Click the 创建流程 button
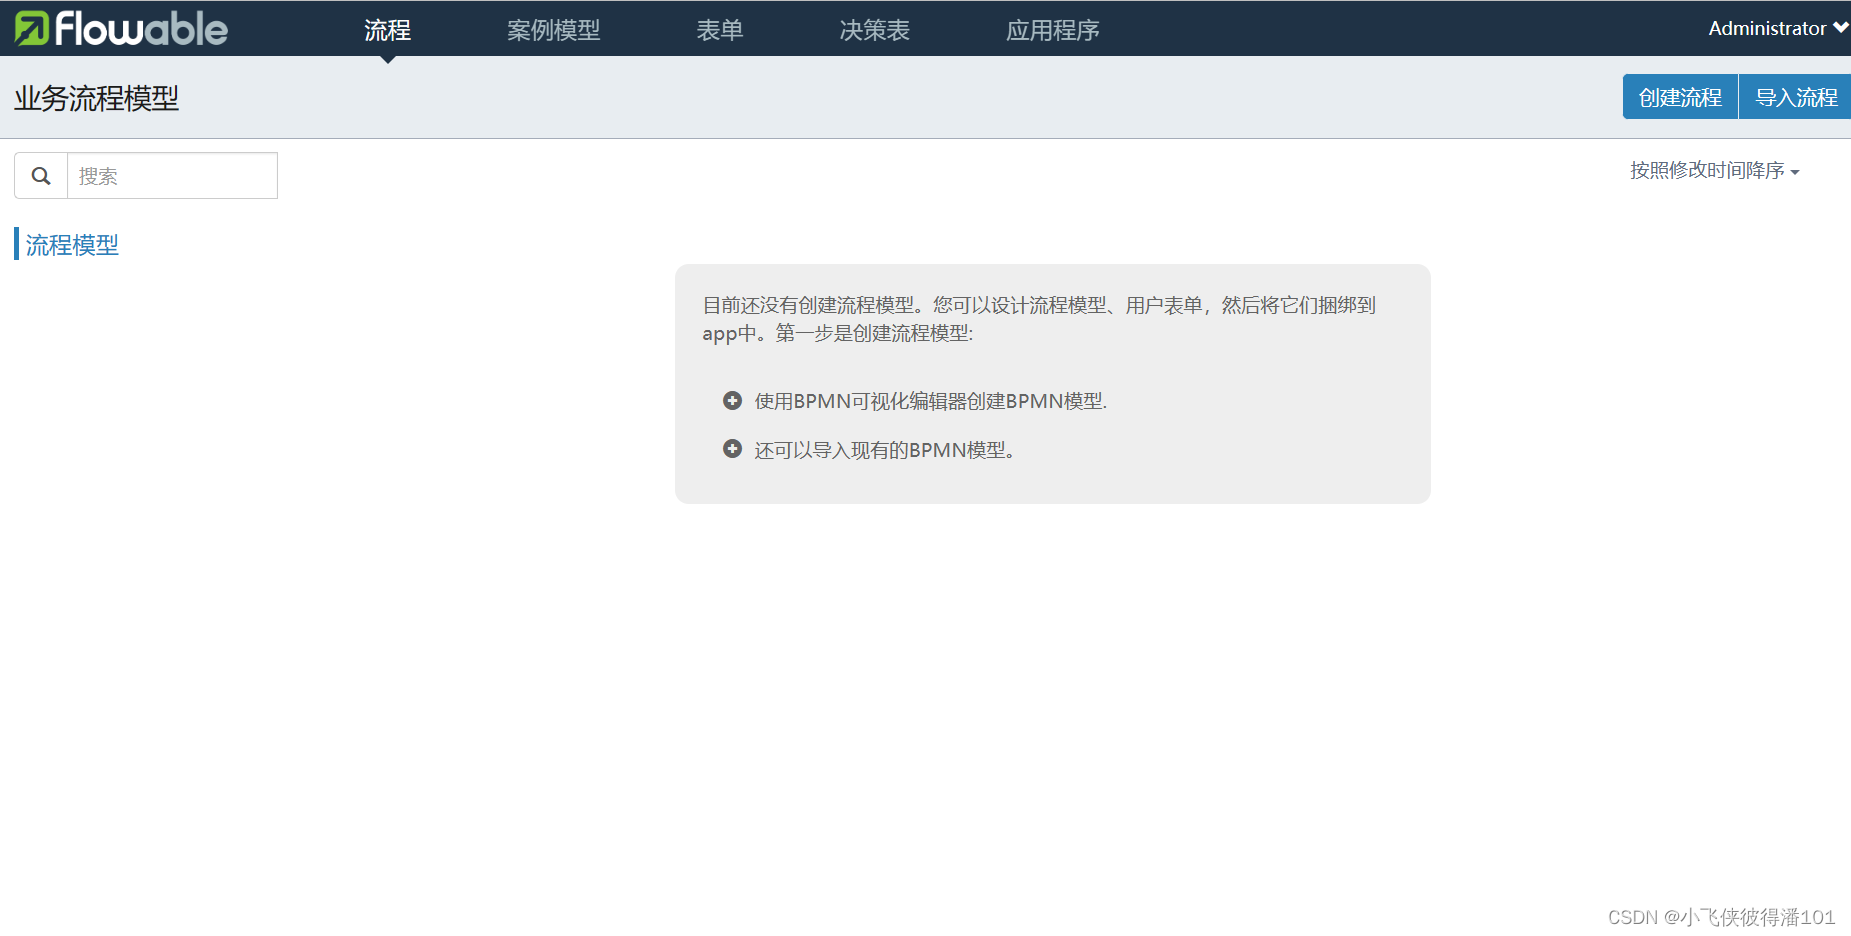Image resolution: width=1851 pixels, height=936 pixels. point(1680,97)
